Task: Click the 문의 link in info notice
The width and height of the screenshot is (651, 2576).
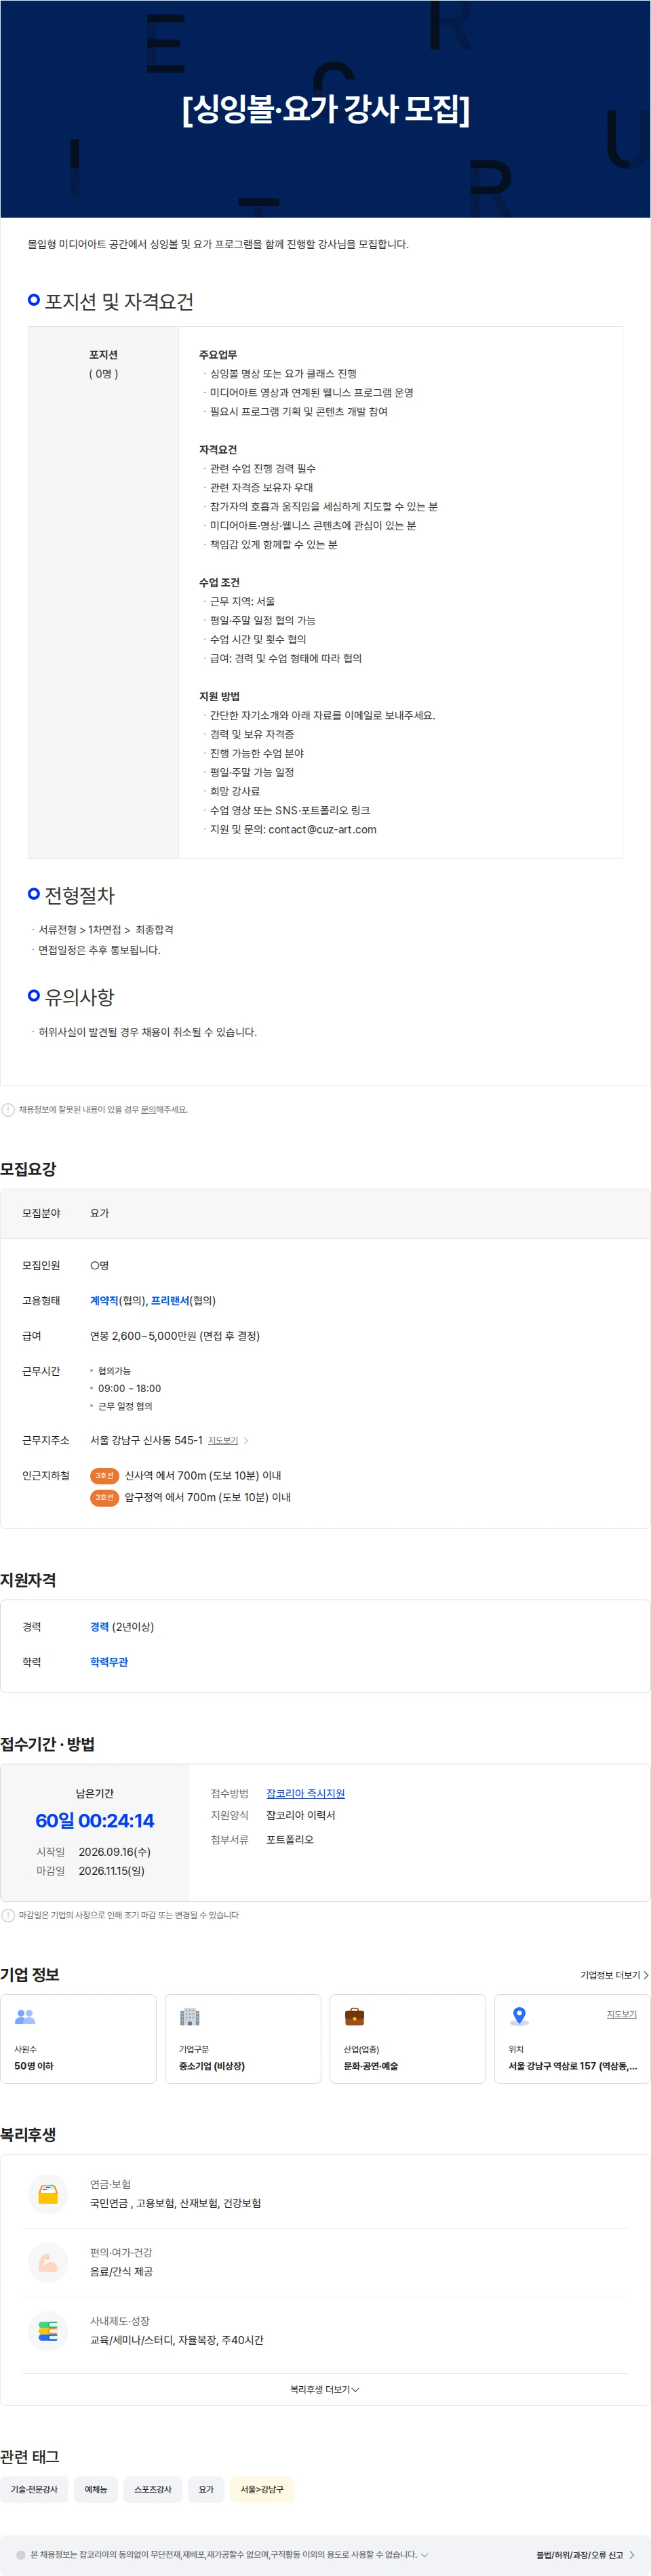Action: 148,1109
